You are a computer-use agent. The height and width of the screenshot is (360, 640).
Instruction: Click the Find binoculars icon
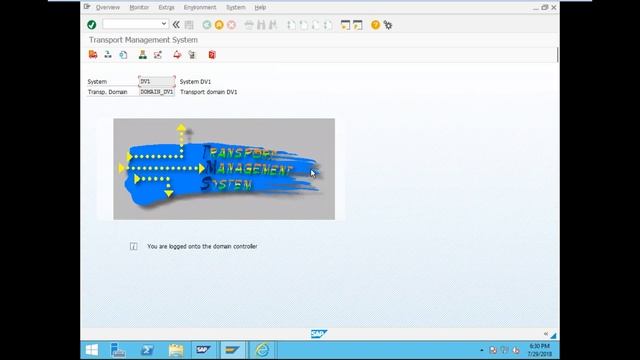click(x=261, y=25)
